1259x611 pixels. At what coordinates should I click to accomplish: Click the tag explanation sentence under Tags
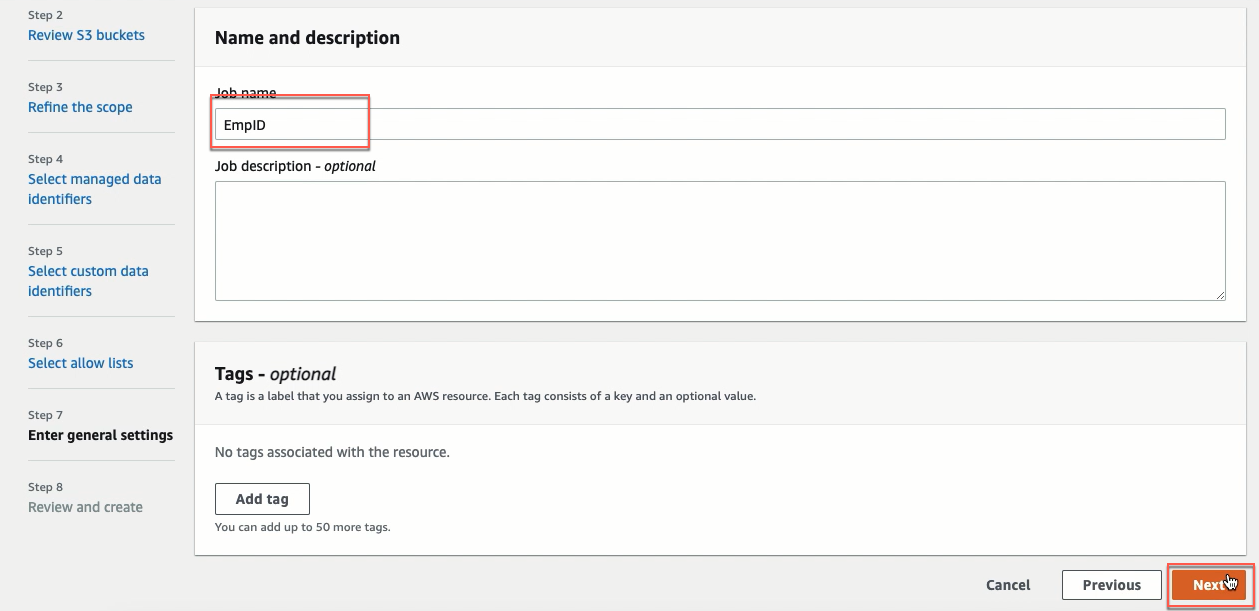pos(485,396)
